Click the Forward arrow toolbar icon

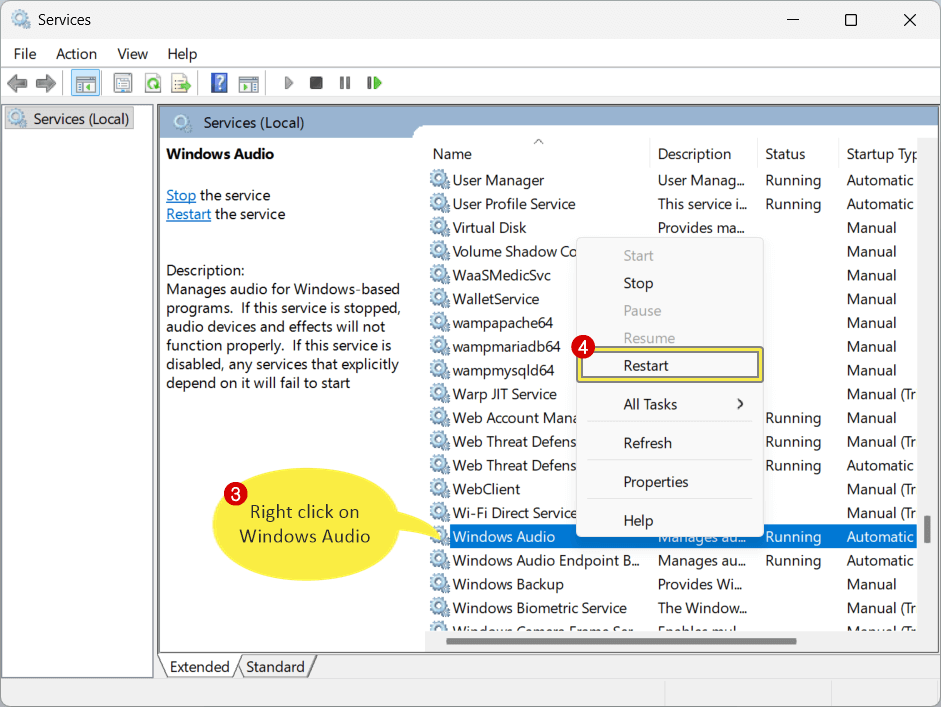coord(46,83)
